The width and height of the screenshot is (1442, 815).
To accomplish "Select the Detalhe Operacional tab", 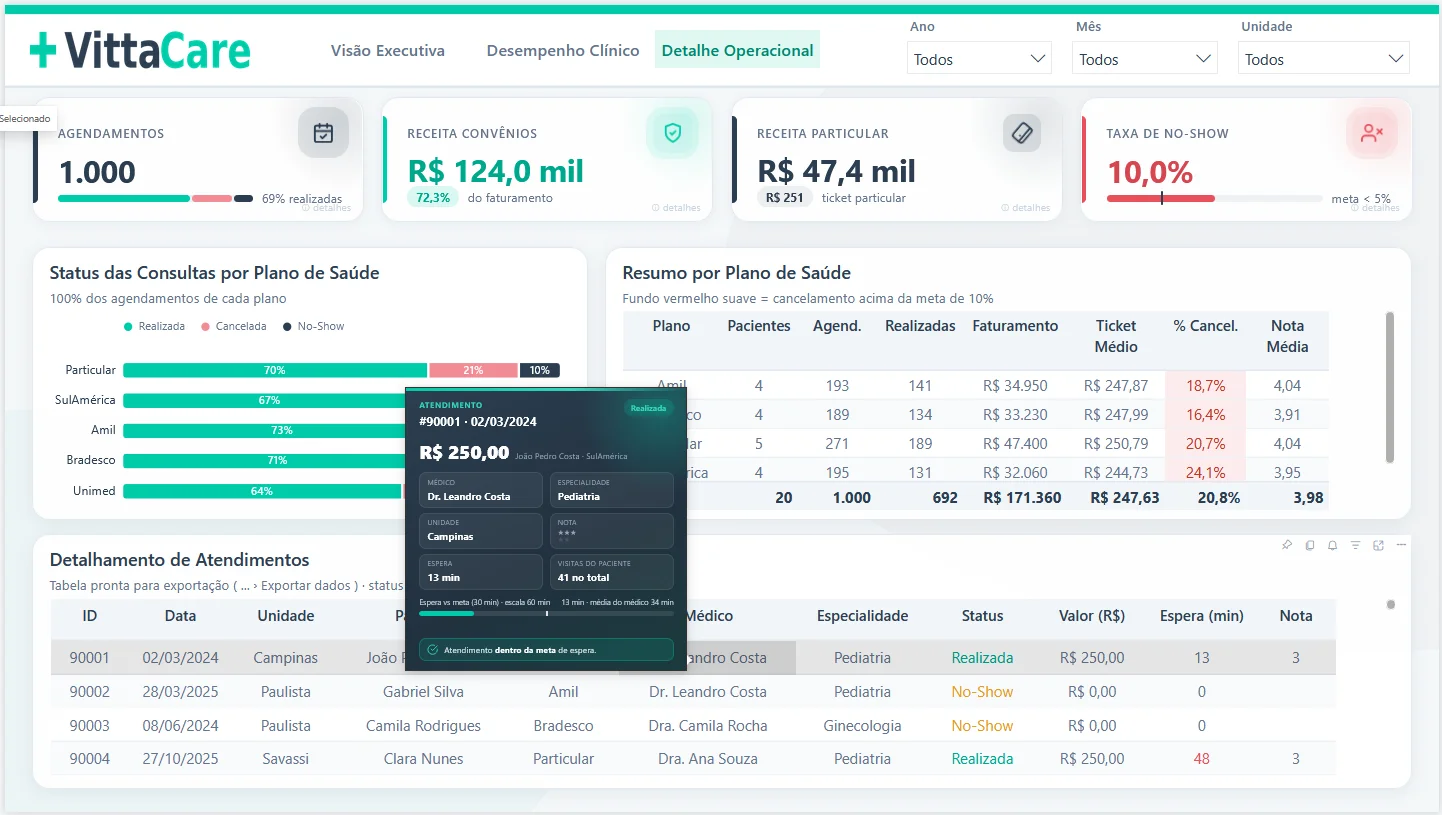I will click(x=738, y=50).
